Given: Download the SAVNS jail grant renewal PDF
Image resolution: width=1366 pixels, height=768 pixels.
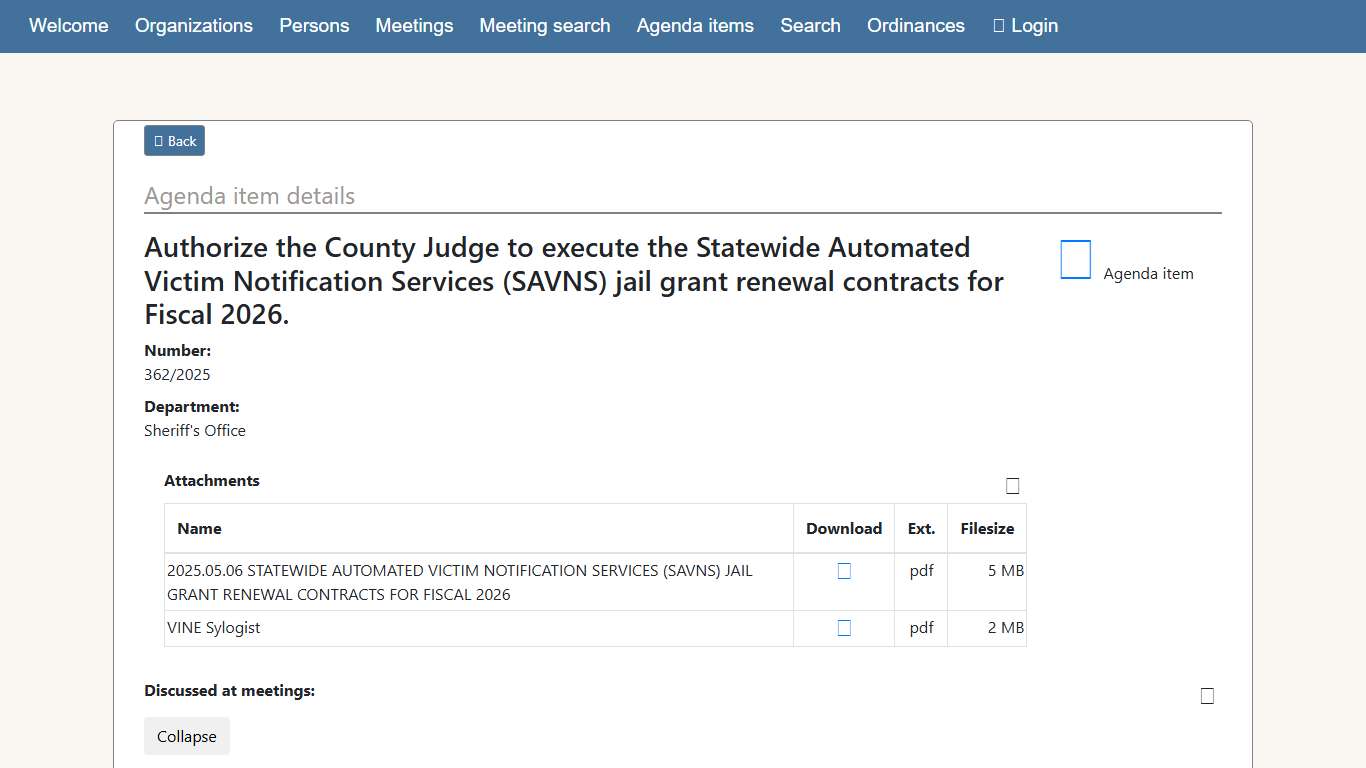Looking at the screenshot, I should pyautogui.click(x=844, y=571).
